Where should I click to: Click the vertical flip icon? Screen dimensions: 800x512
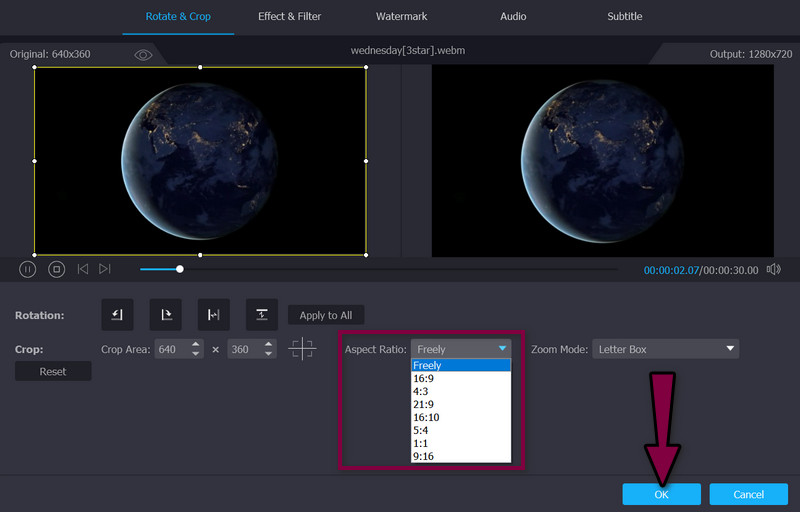261,314
